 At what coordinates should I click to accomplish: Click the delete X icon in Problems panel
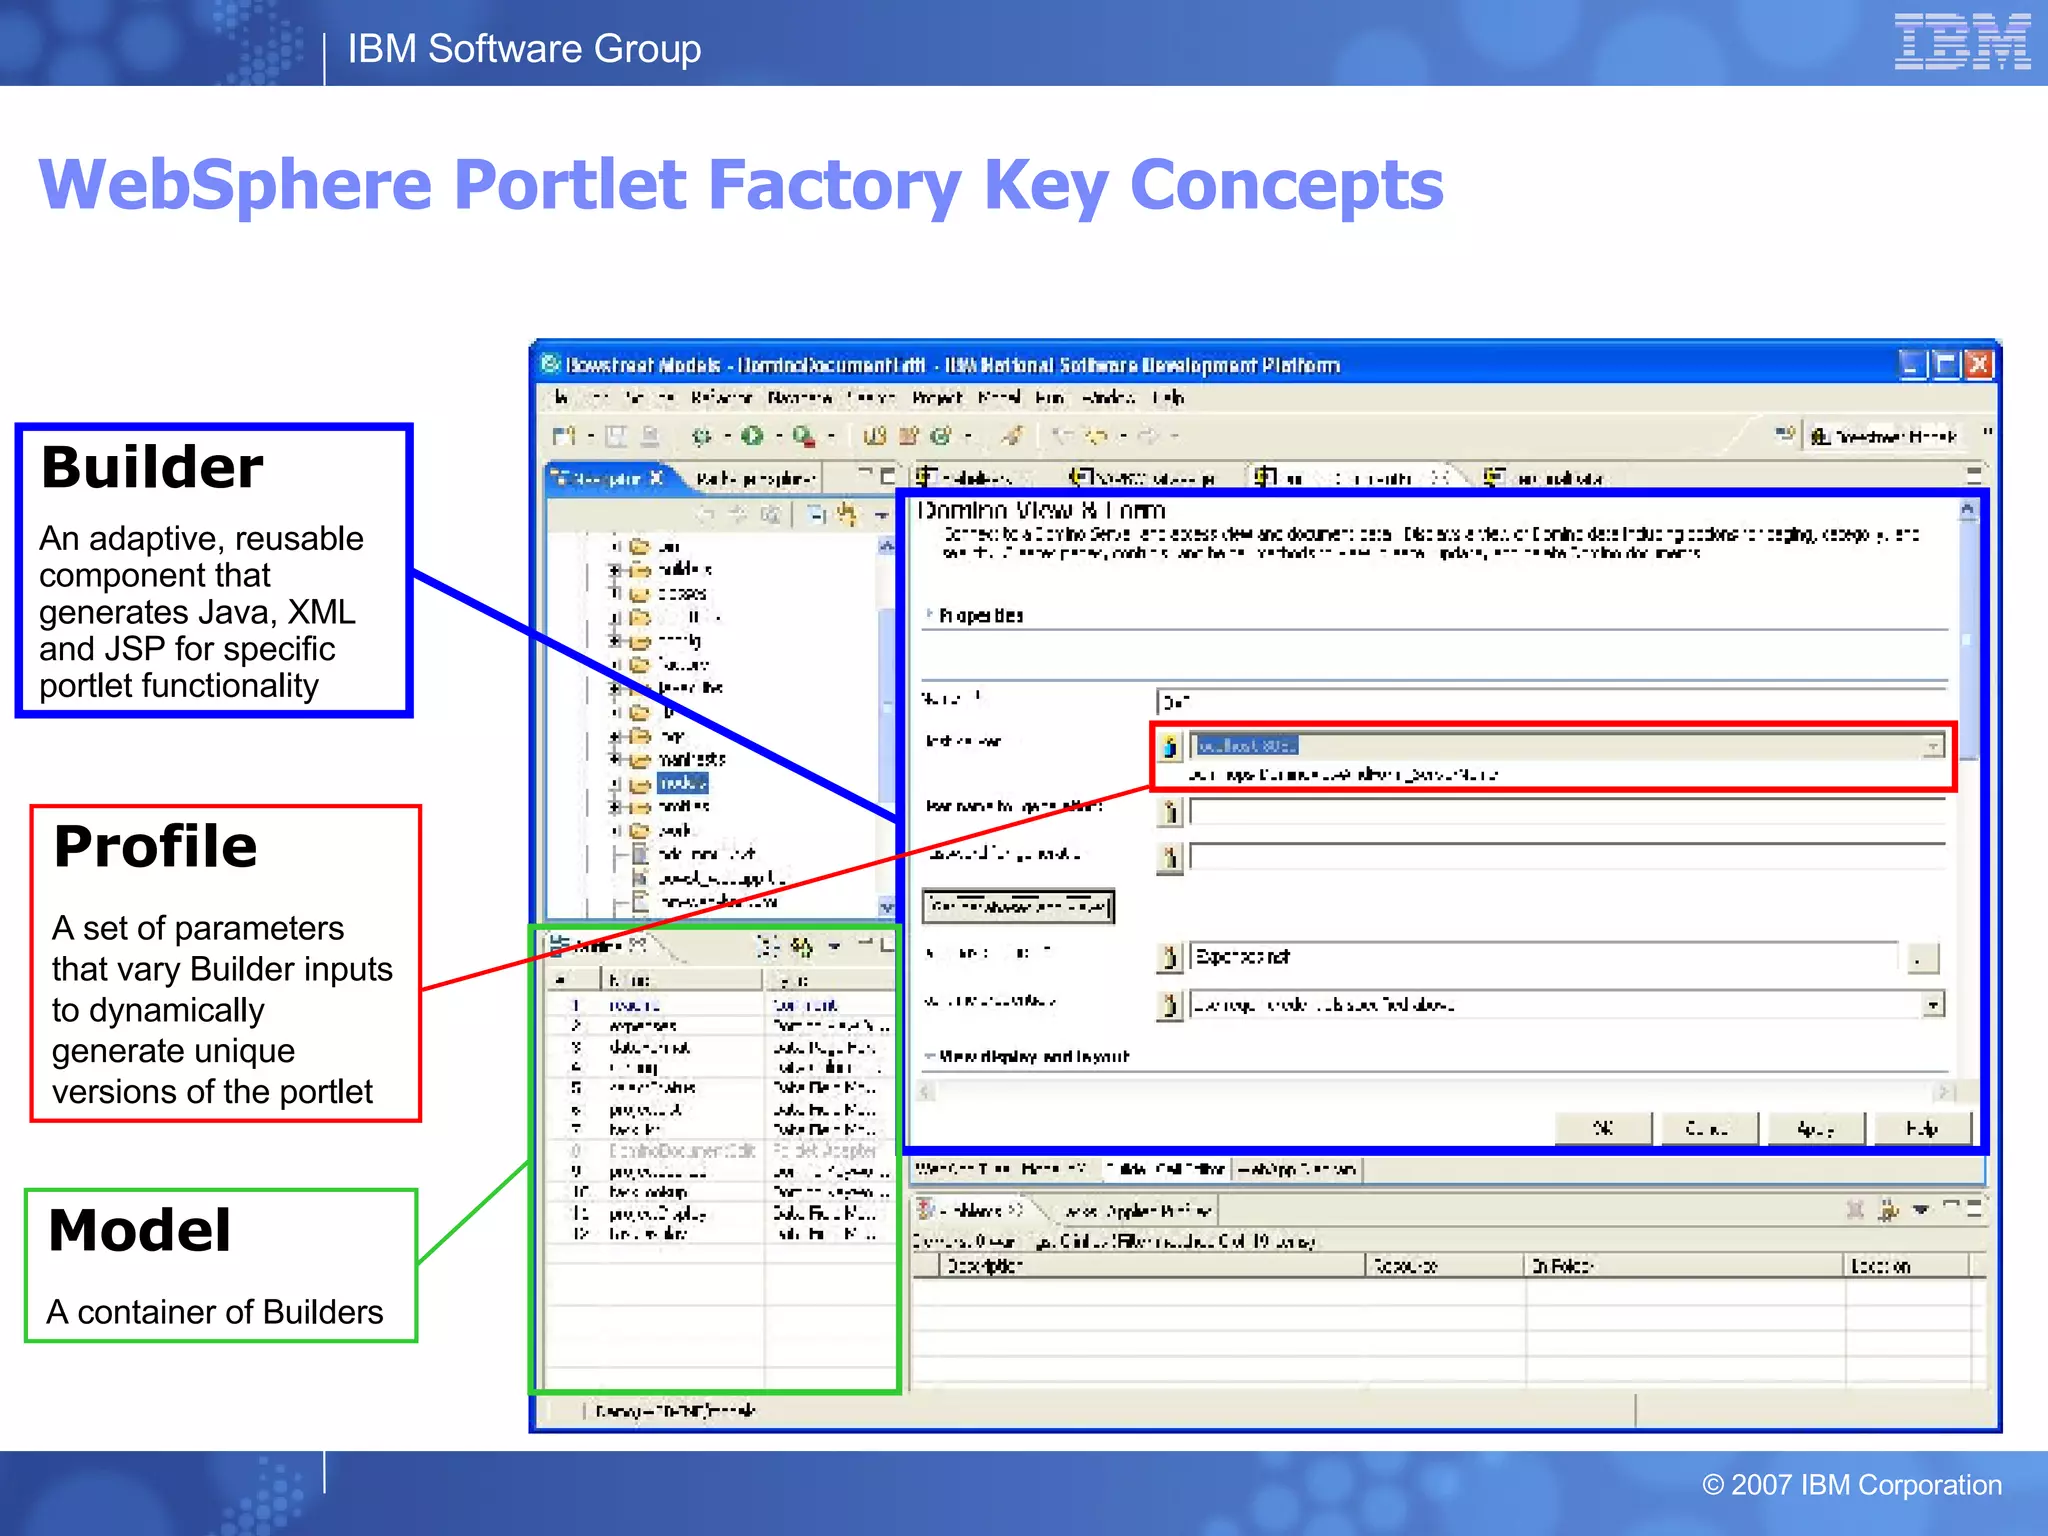pos(1855,1211)
